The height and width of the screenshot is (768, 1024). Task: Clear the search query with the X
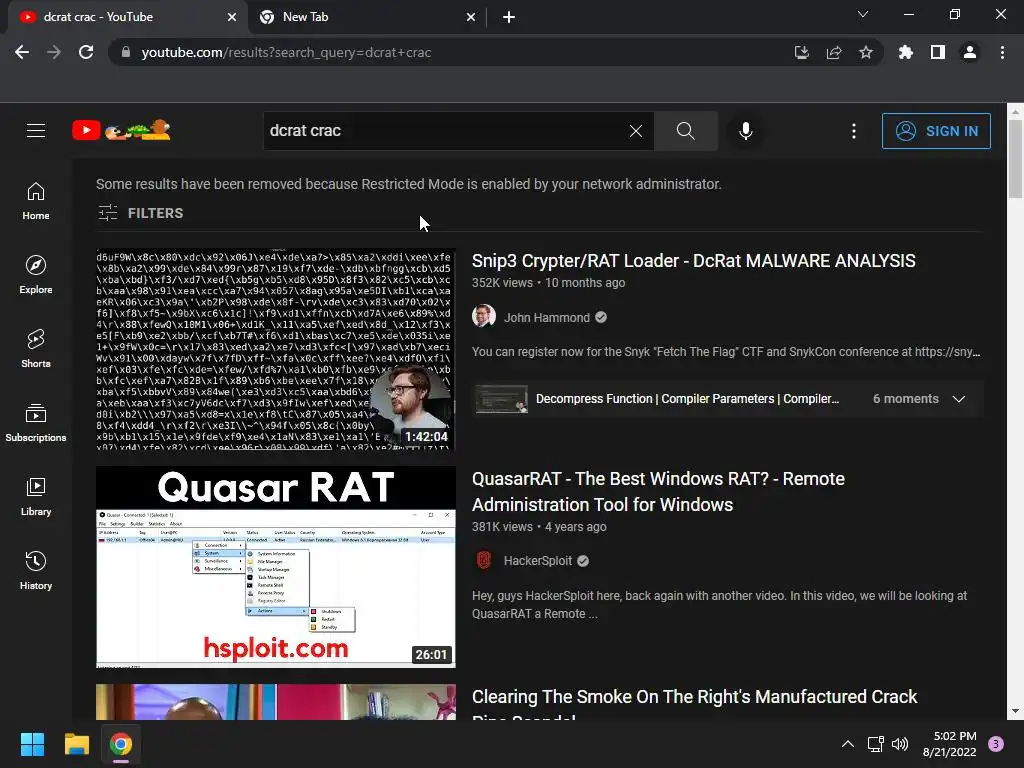pos(635,131)
